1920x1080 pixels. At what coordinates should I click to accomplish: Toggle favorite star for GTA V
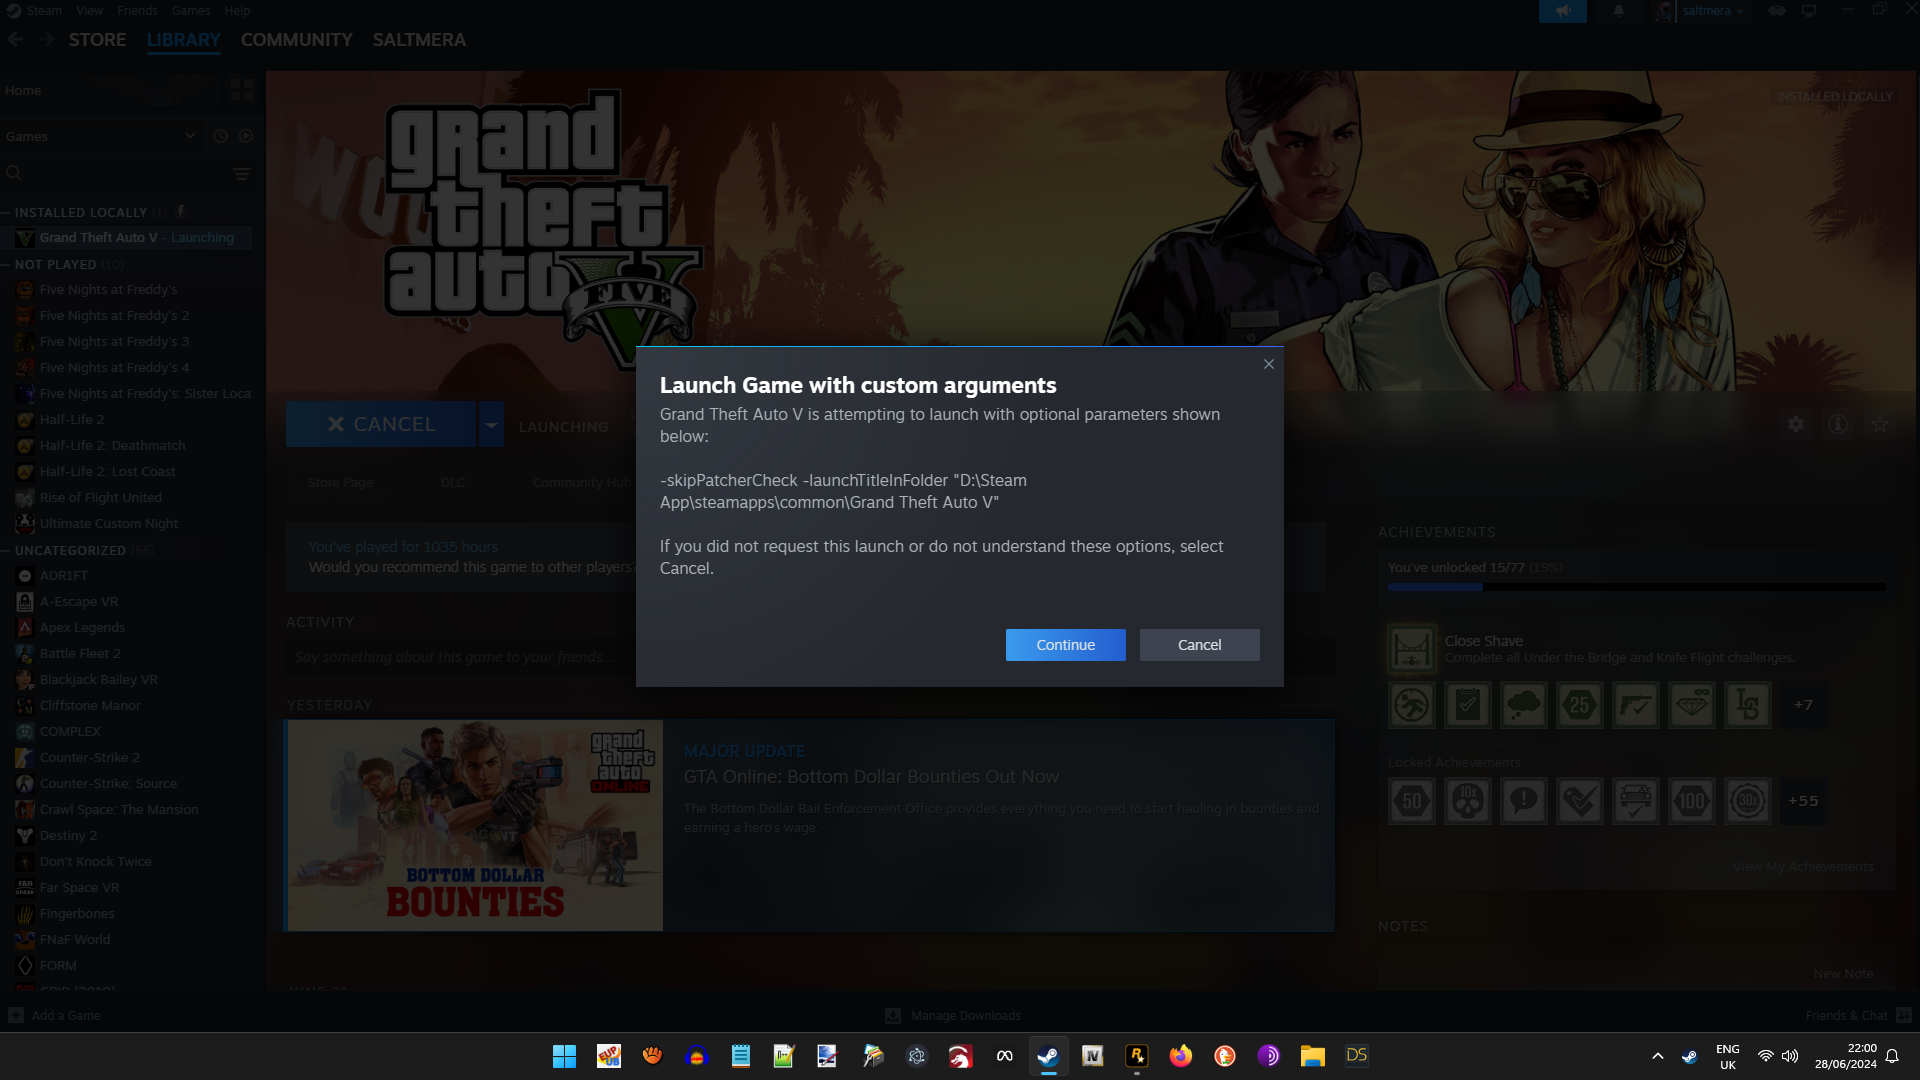1880,425
